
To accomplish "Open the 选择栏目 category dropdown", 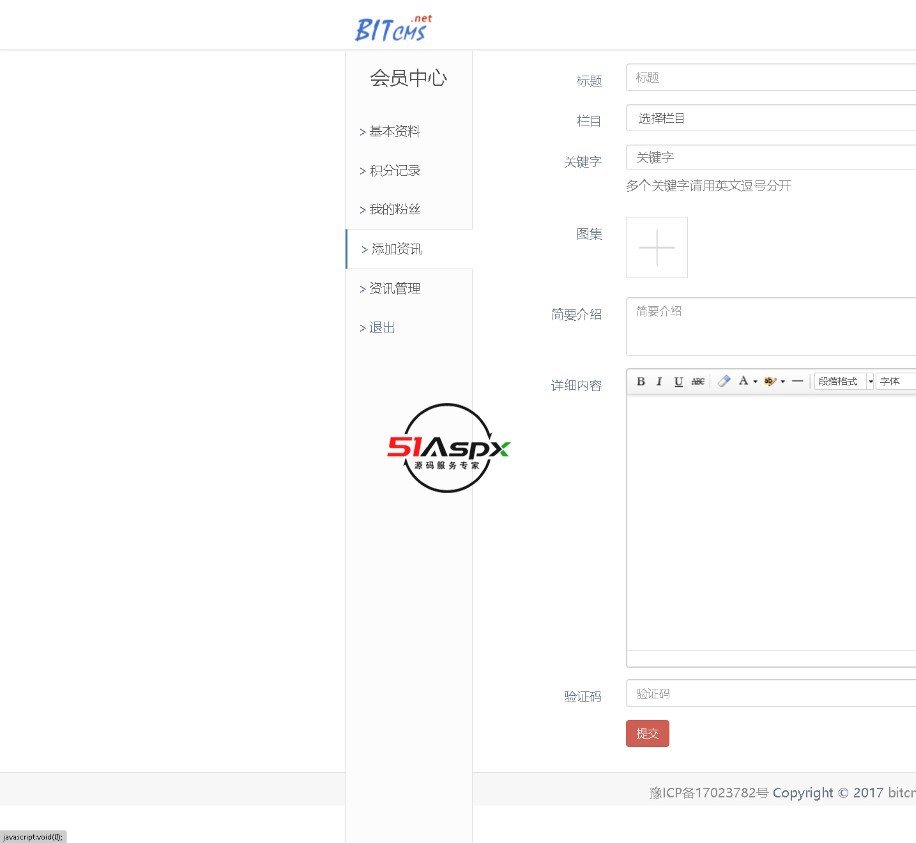I will pyautogui.click(x=771, y=118).
